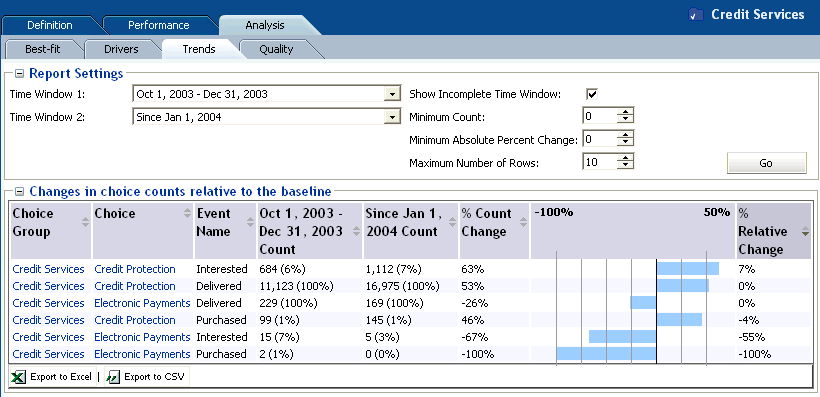The height and width of the screenshot is (397, 820).
Task: Open the Time Window 2 dropdown
Action: (392, 117)
